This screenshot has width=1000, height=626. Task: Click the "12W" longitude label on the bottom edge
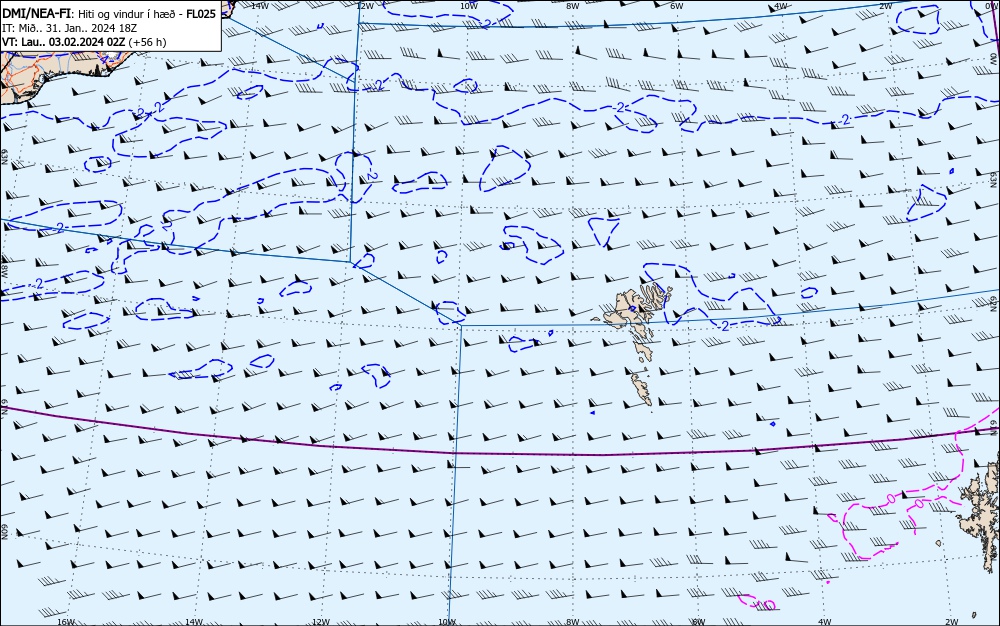tap(321, 622)
